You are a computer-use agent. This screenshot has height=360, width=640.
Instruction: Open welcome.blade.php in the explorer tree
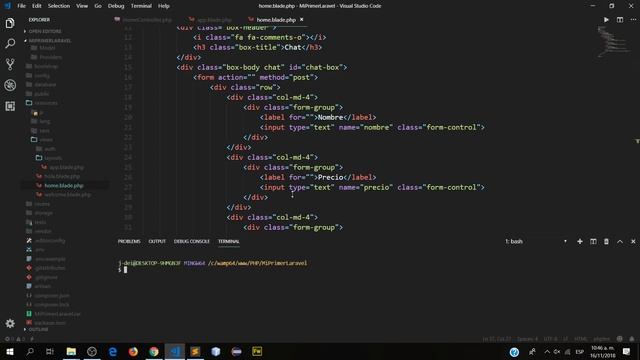point(67,195)
